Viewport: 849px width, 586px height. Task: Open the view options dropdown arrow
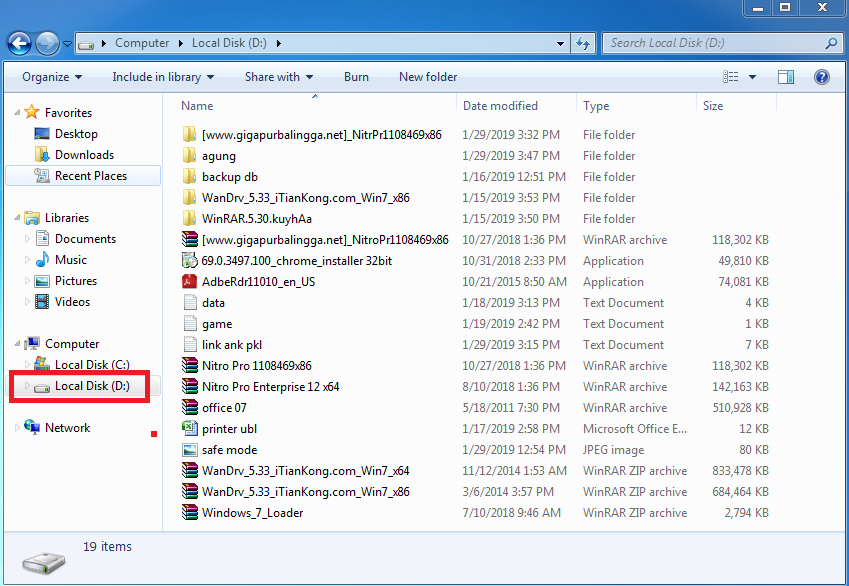[x=752, y=77]
